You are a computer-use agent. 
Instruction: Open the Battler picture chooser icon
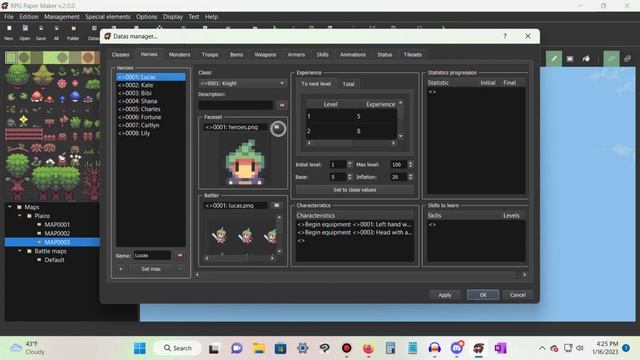click(277, 205)
